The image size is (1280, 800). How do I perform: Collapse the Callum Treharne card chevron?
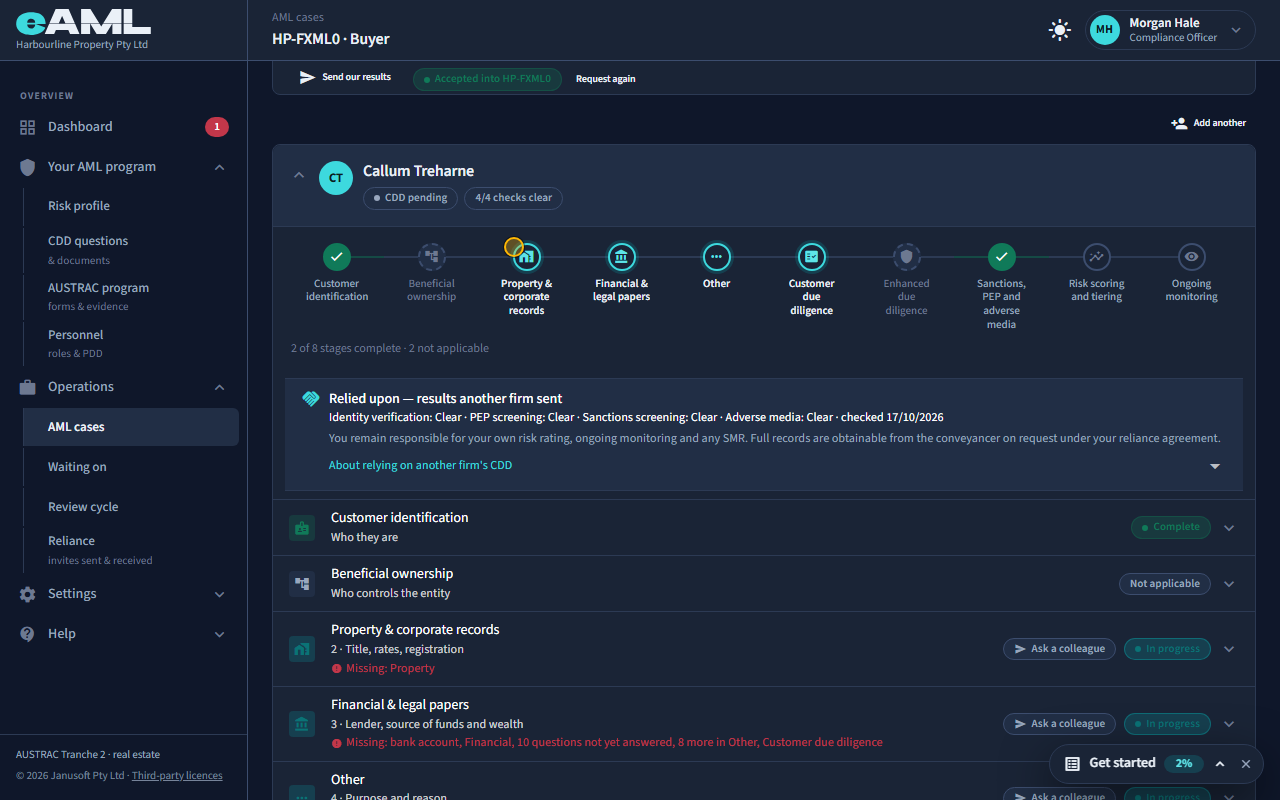point(298,175)
